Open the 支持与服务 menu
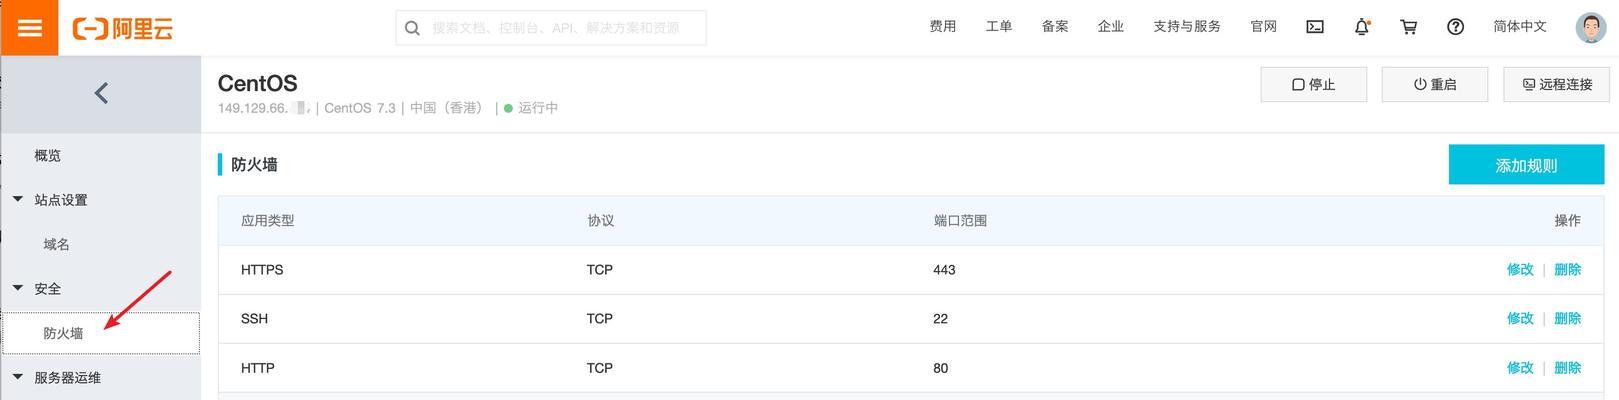1619x400 pixels. pyautogui.click(x=1187, y=27)
